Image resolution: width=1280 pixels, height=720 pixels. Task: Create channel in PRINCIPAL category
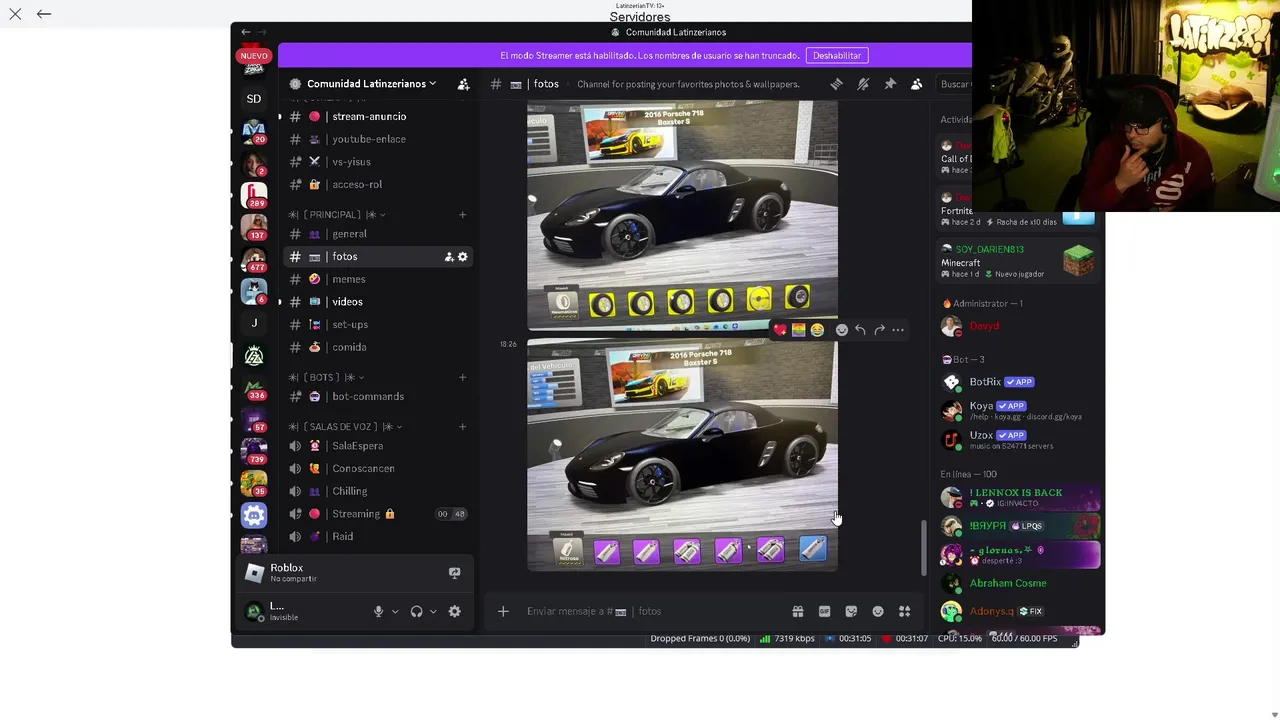pyautogui.click(x=462, y=215)
